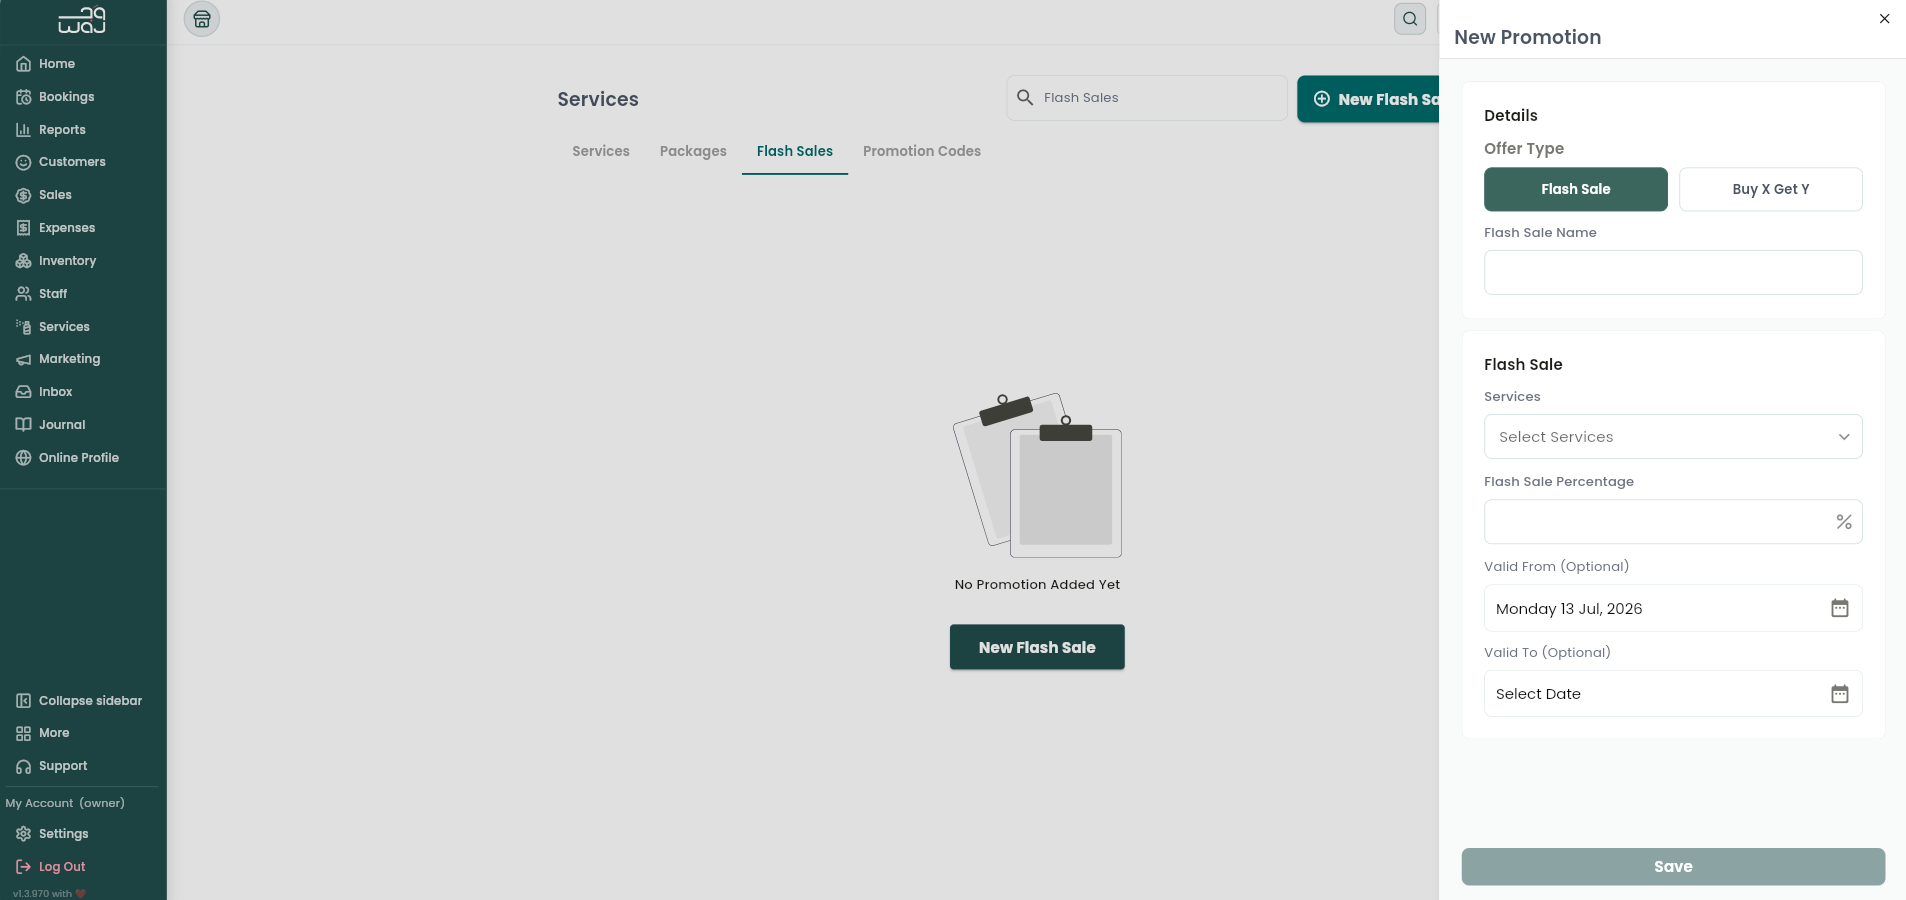Click the Expenses receipt icon

point(23,228)
